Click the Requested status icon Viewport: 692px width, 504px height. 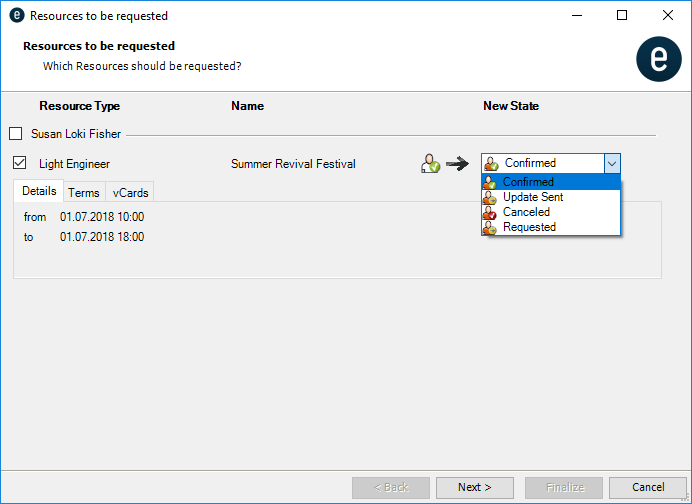[490, 227]
